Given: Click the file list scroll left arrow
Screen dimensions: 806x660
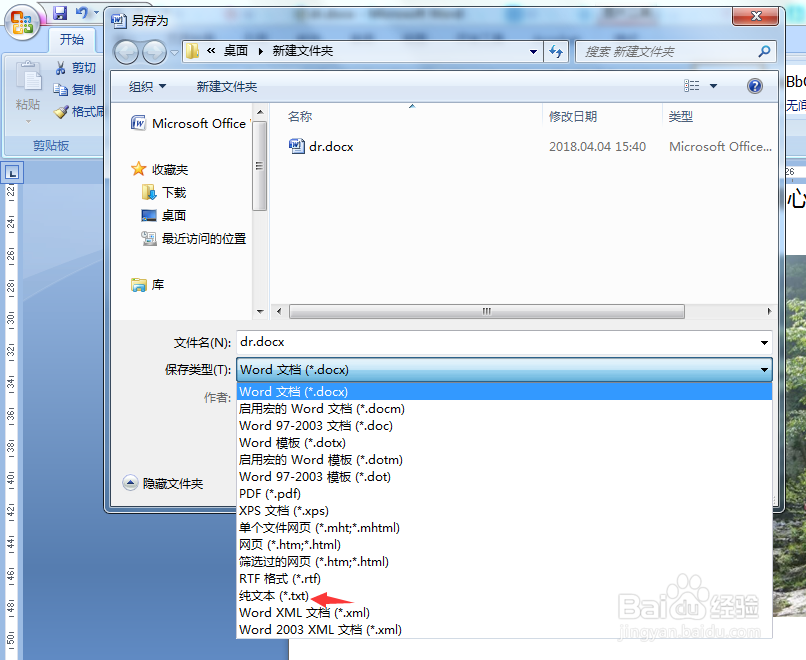Looking at the screenshot, I should coord(279,311).
